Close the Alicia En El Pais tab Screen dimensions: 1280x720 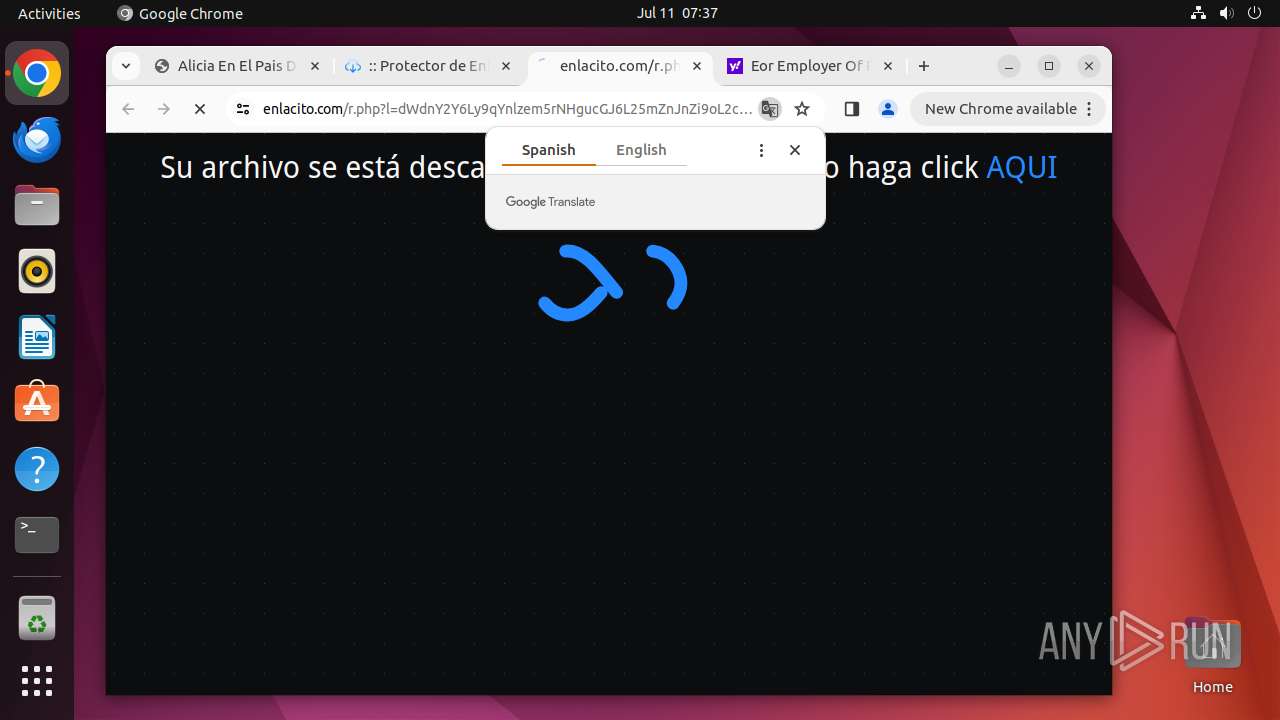315,66
